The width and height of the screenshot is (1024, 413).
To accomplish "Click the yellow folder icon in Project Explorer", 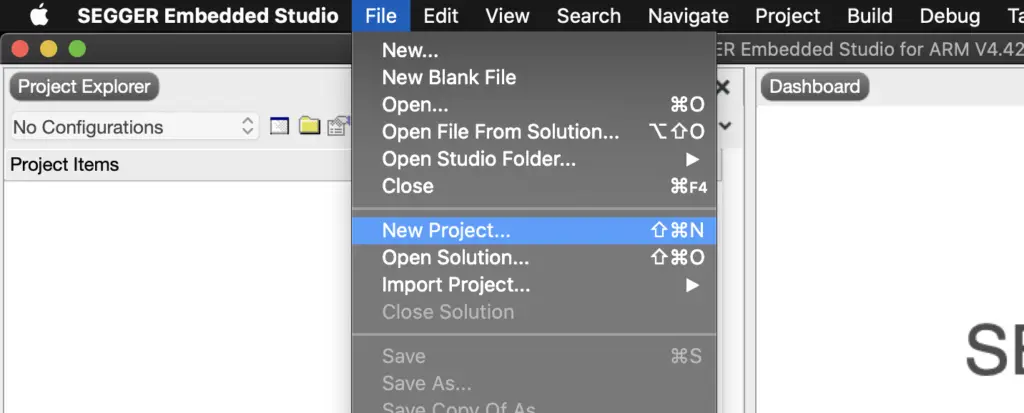I will 310,125.
